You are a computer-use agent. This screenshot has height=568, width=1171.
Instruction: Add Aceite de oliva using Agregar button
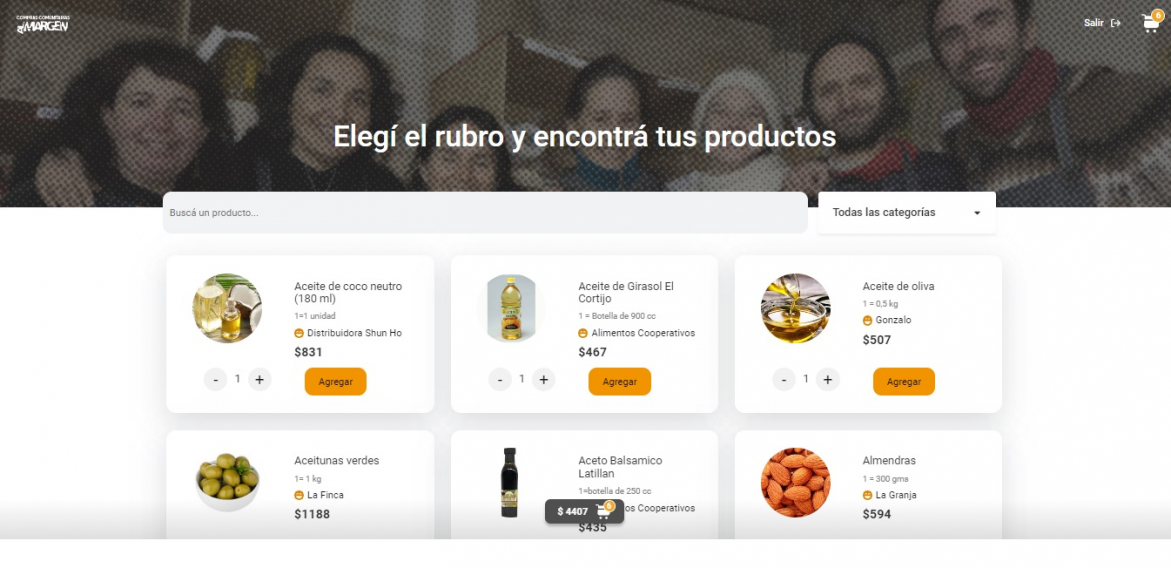904,381
